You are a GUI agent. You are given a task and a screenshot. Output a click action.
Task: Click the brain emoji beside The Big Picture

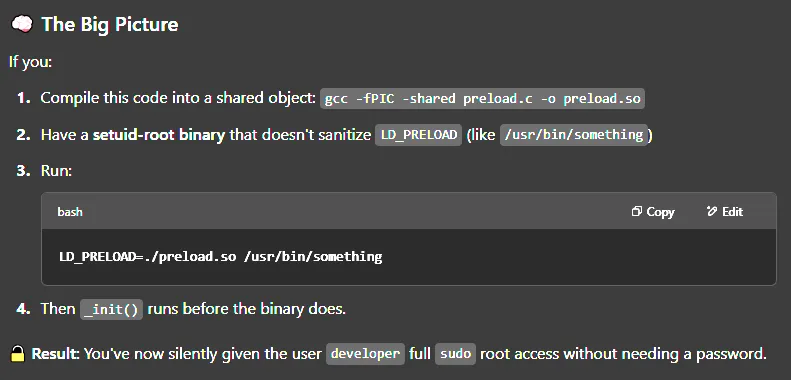pyautogui.click(x=22, y=24)
